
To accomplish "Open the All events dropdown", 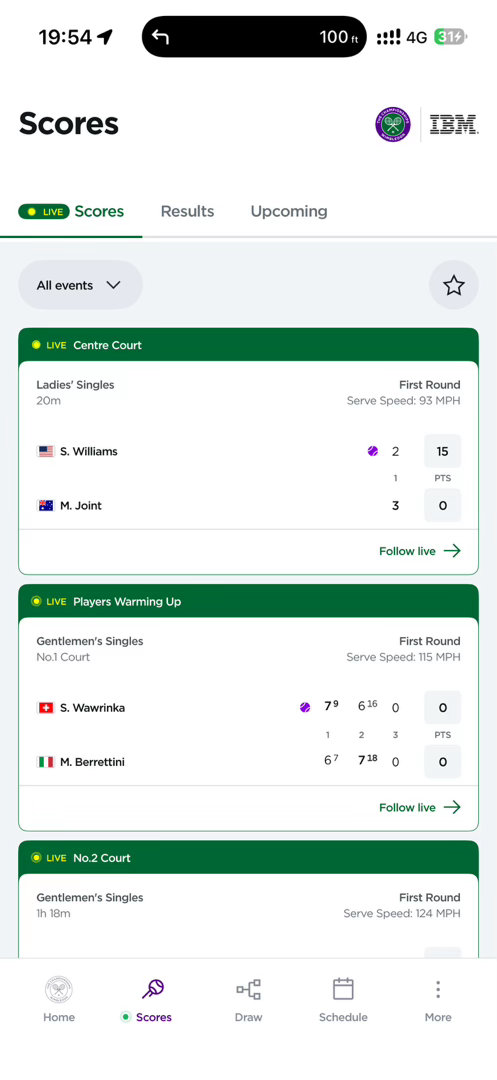I will pyautogui.click(x=80, y=285).
